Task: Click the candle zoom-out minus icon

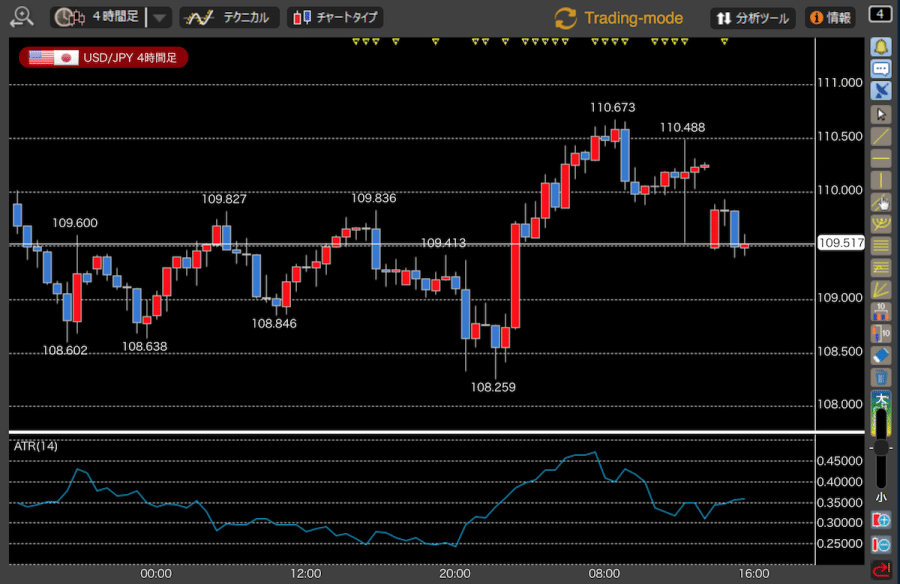Action: [x=881, y=544]
